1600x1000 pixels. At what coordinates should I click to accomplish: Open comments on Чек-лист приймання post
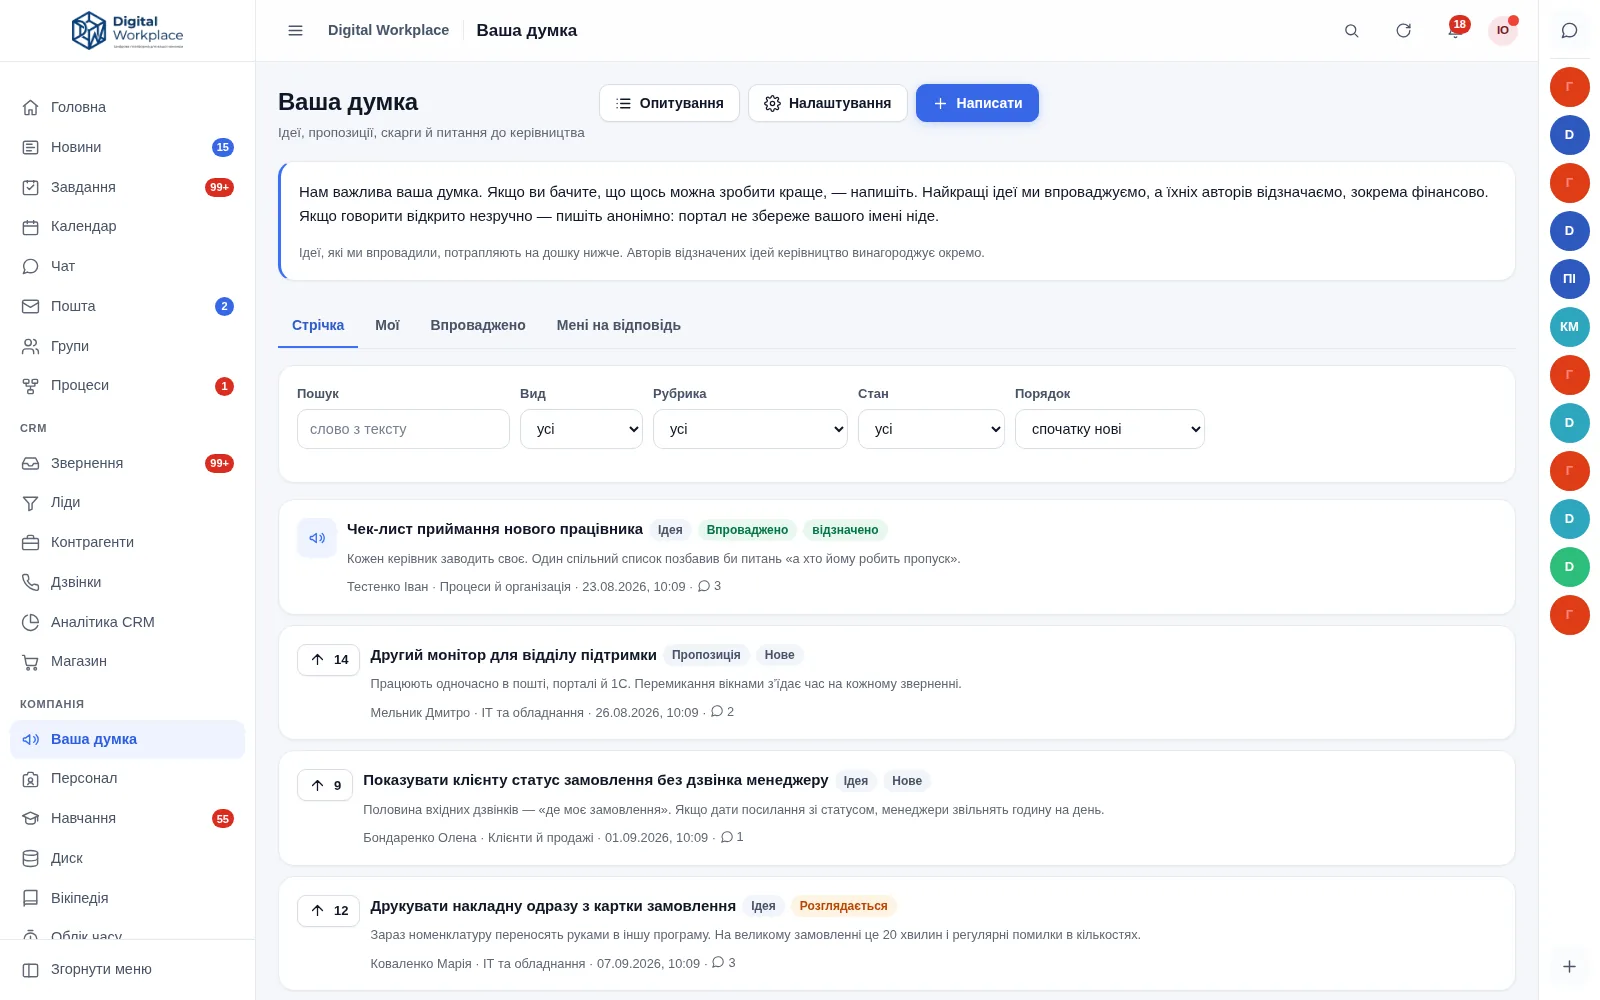click(x=709, y=586)
